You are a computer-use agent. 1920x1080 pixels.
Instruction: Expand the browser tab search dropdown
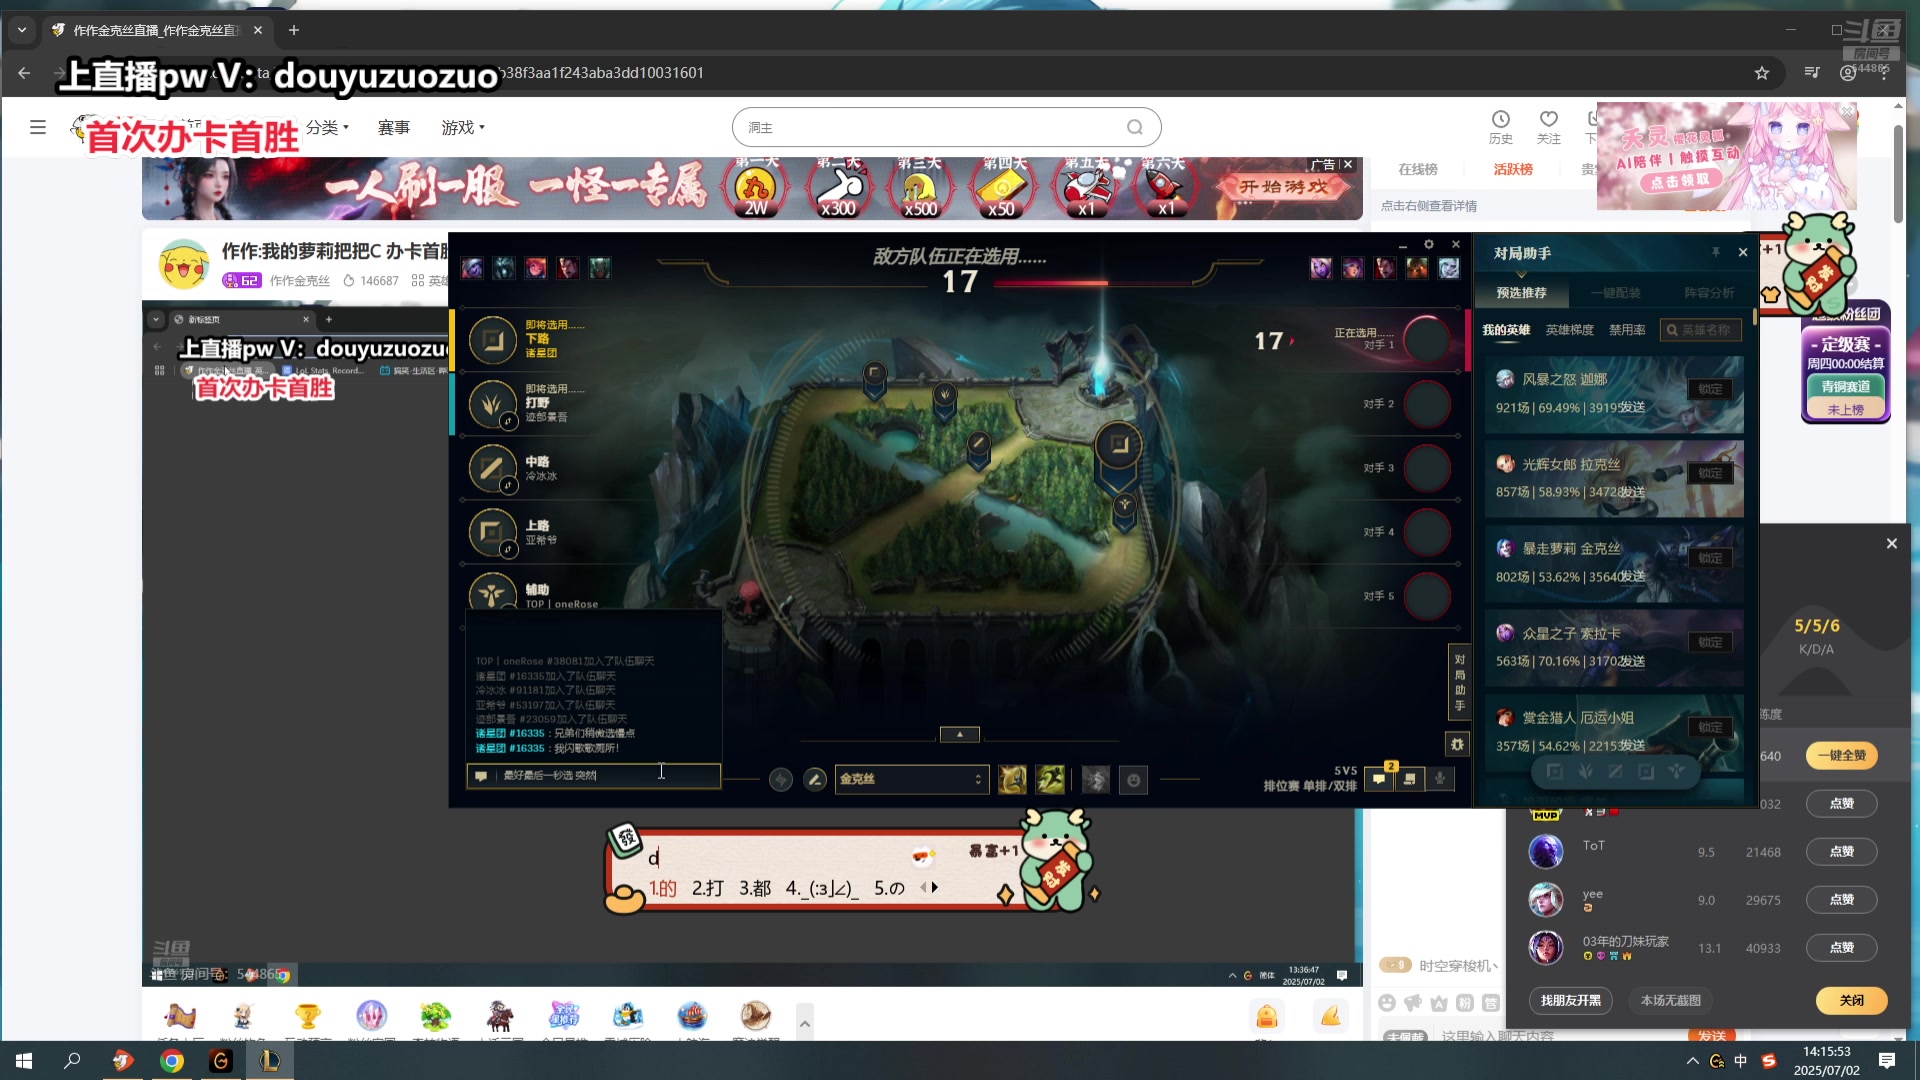[x=21, y=30]
